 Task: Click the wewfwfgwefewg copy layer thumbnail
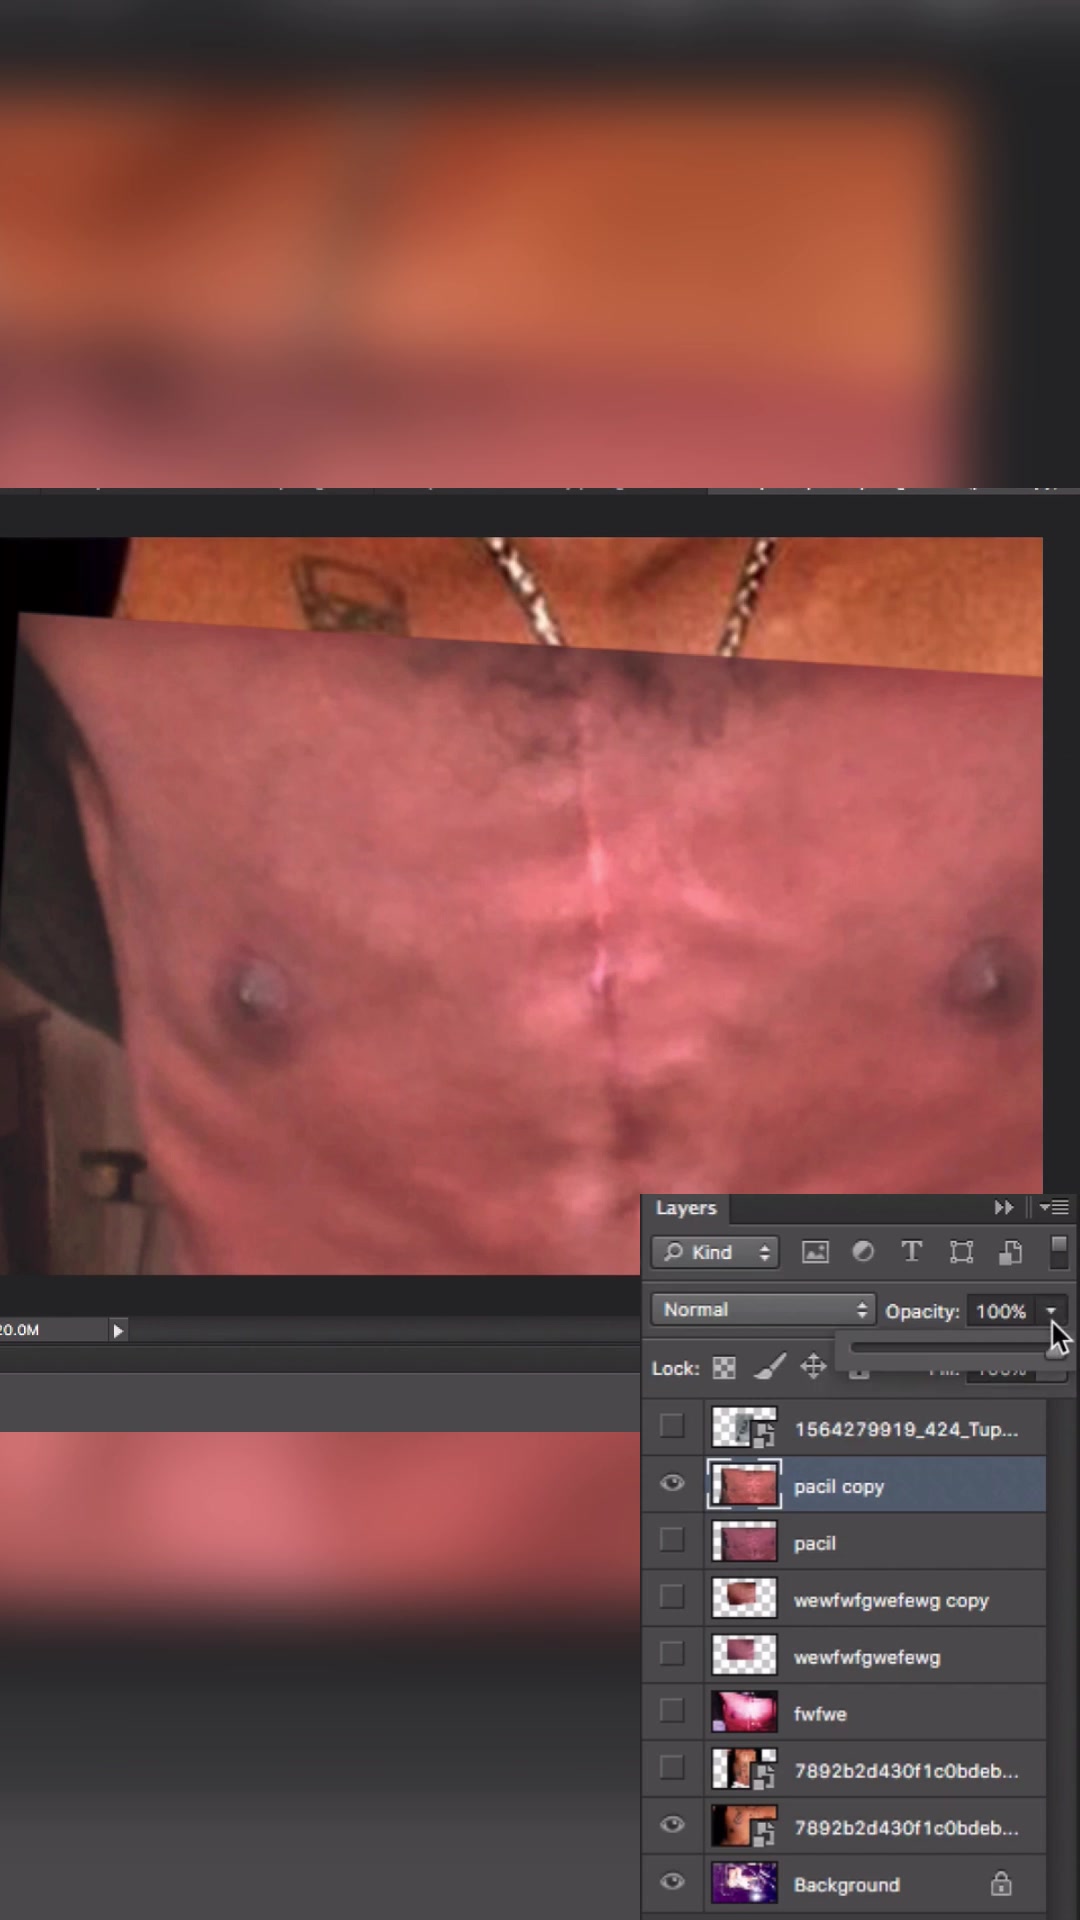click(x=744, y=1599)
